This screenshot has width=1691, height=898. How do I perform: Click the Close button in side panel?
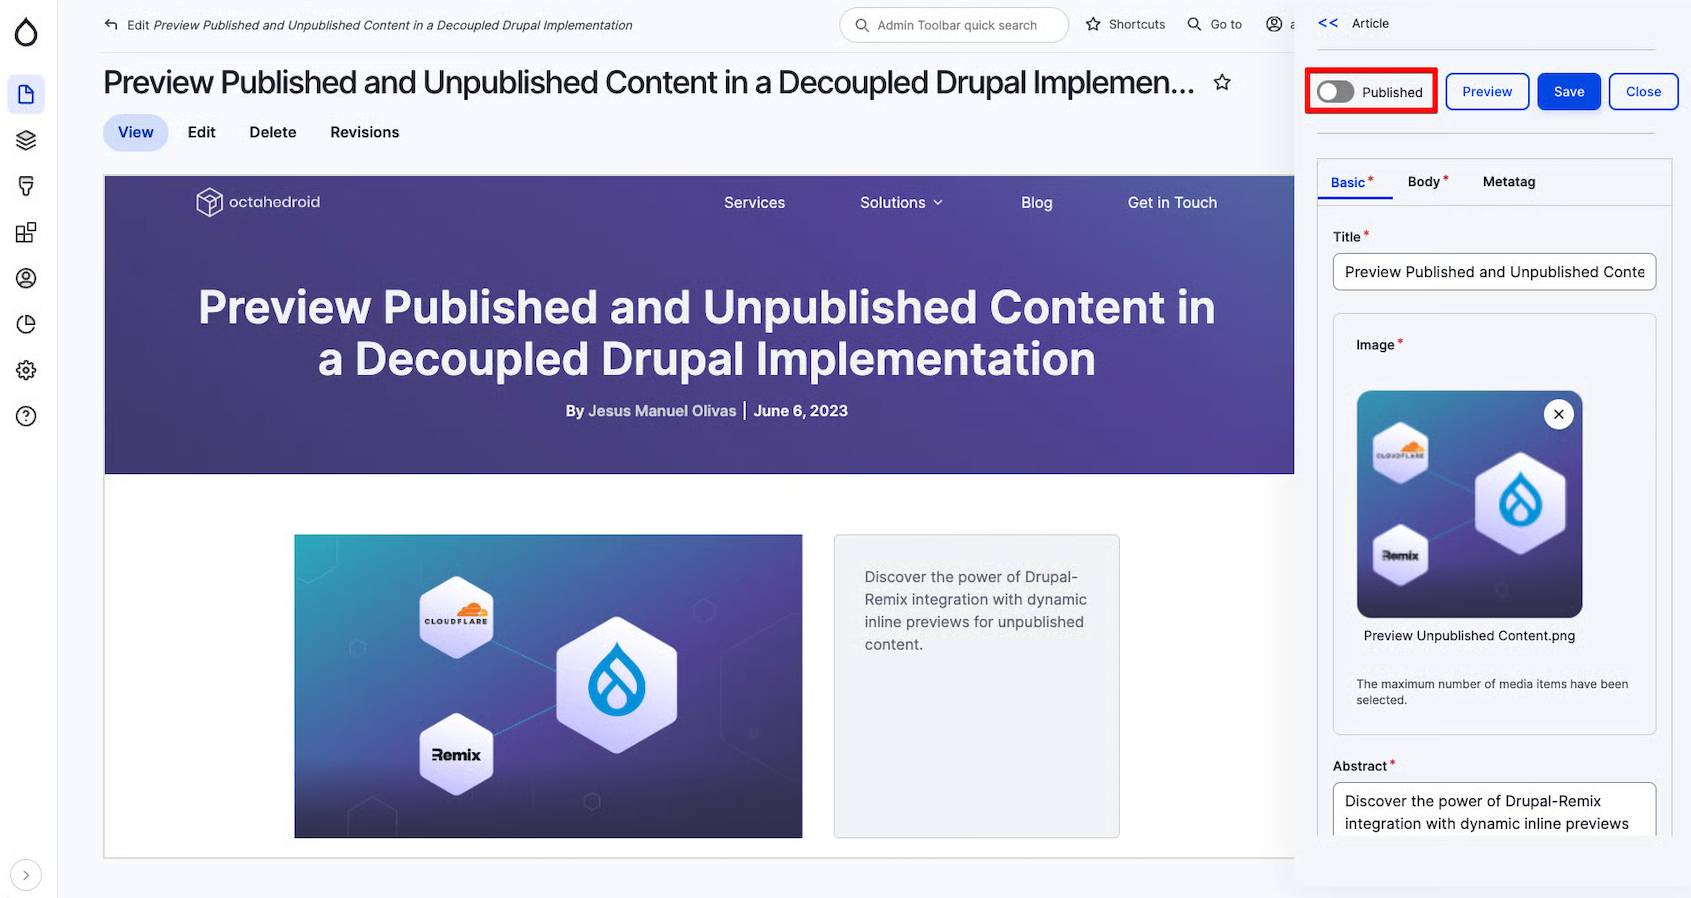tap(1643, 92)
